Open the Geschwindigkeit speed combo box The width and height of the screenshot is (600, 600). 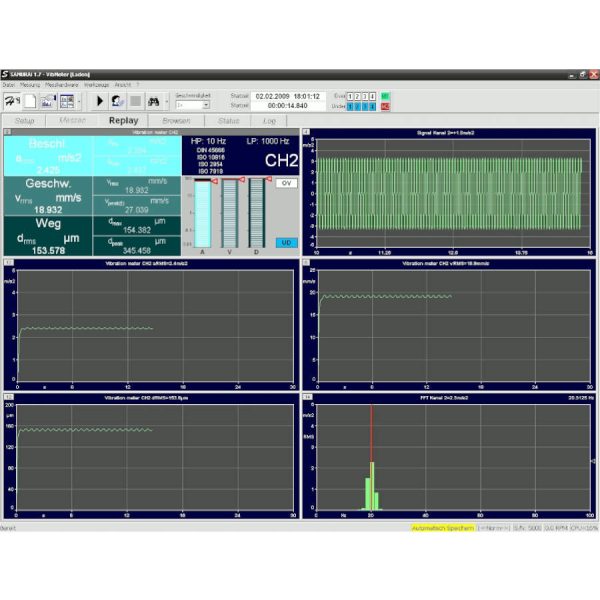[192, 105]
